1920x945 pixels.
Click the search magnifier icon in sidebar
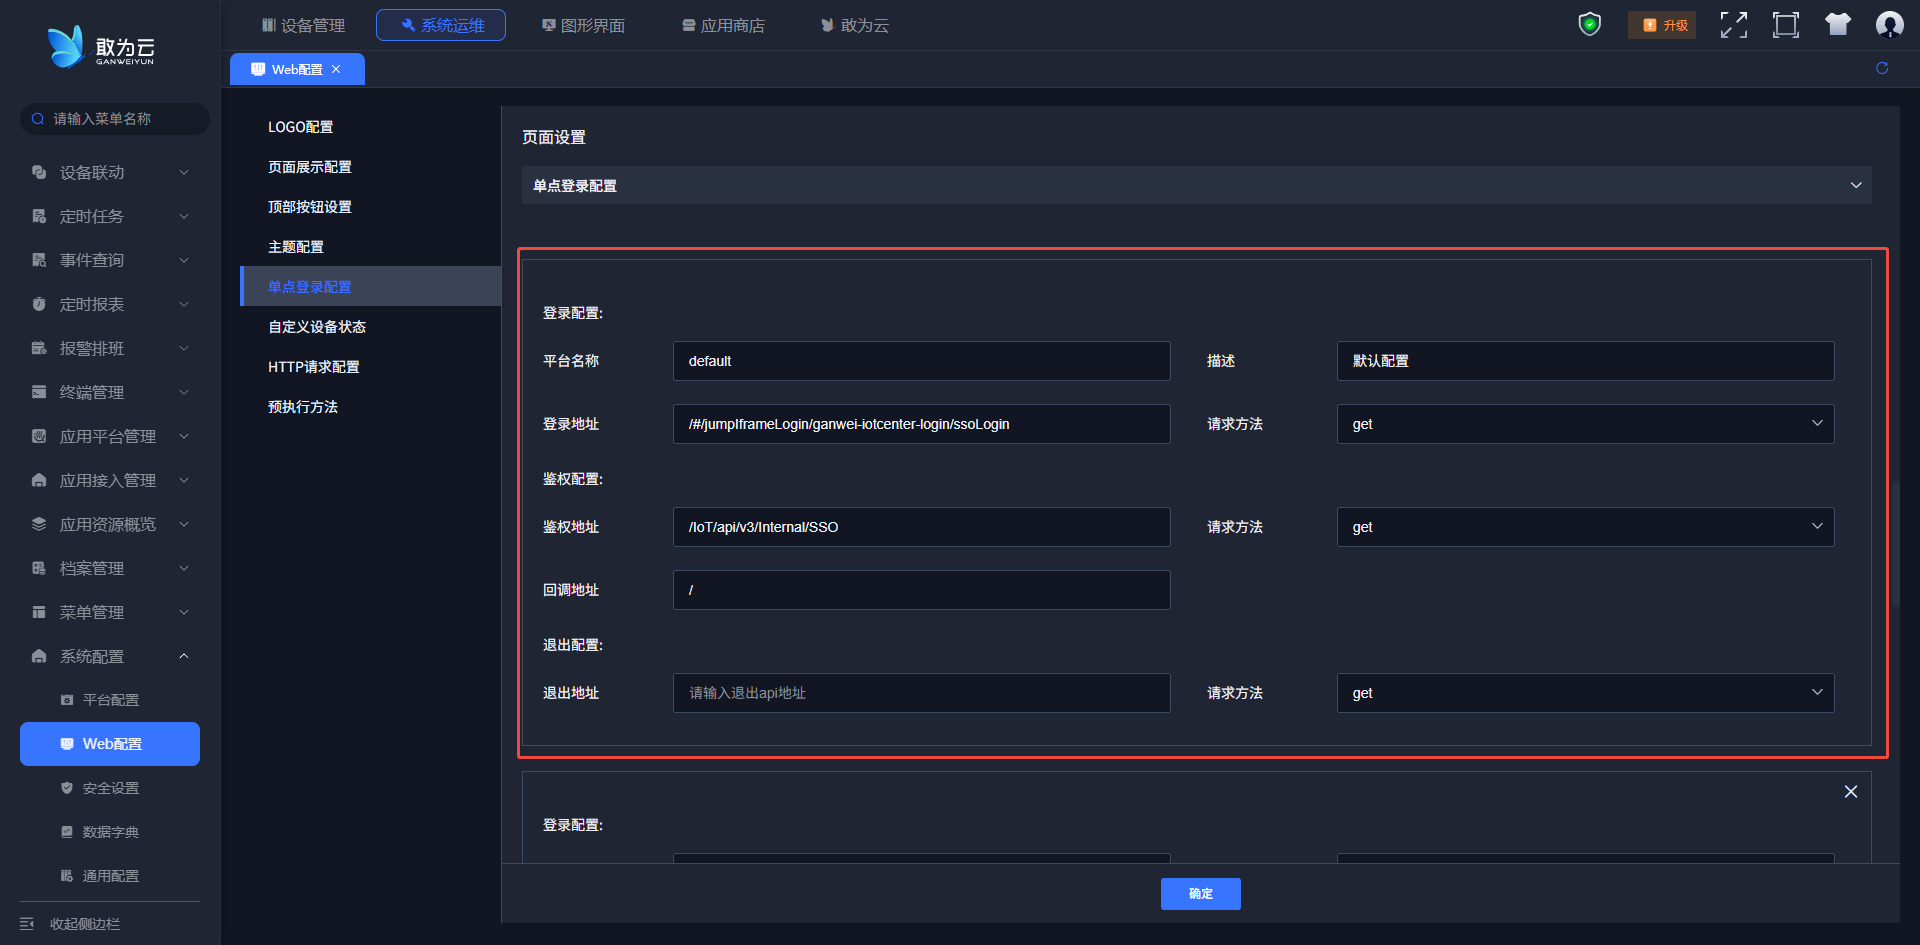pyautogui.click(x=38, y=119)
